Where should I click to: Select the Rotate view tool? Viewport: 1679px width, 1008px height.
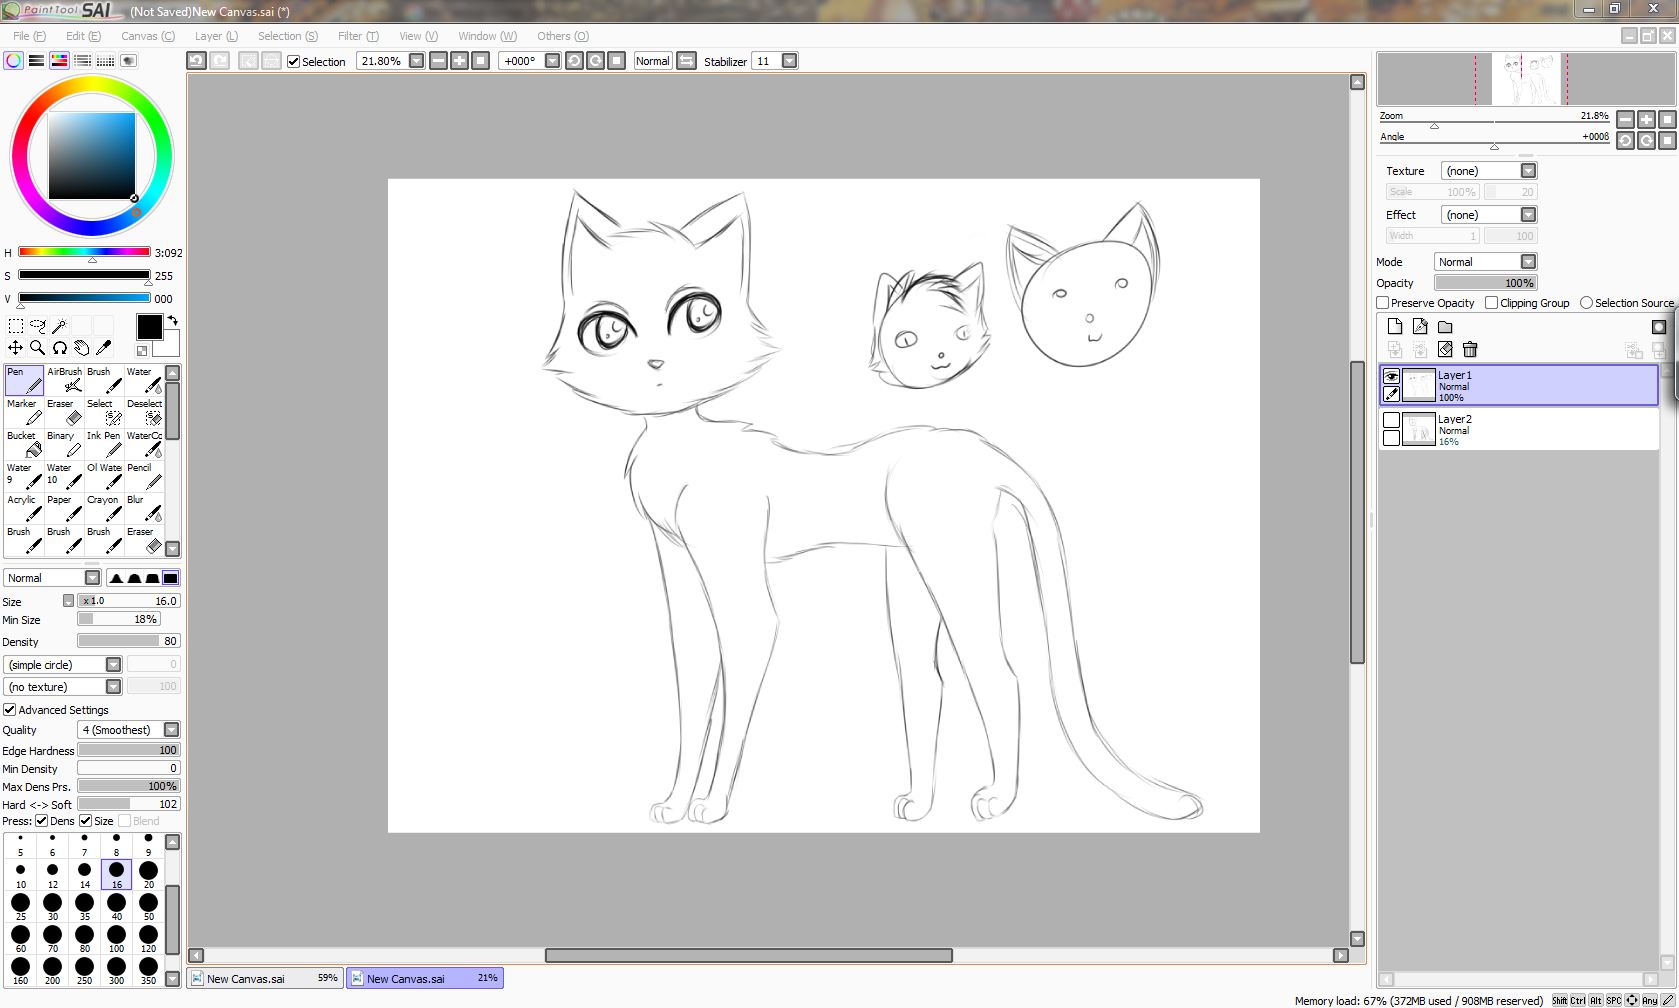(x=60, y=348)
